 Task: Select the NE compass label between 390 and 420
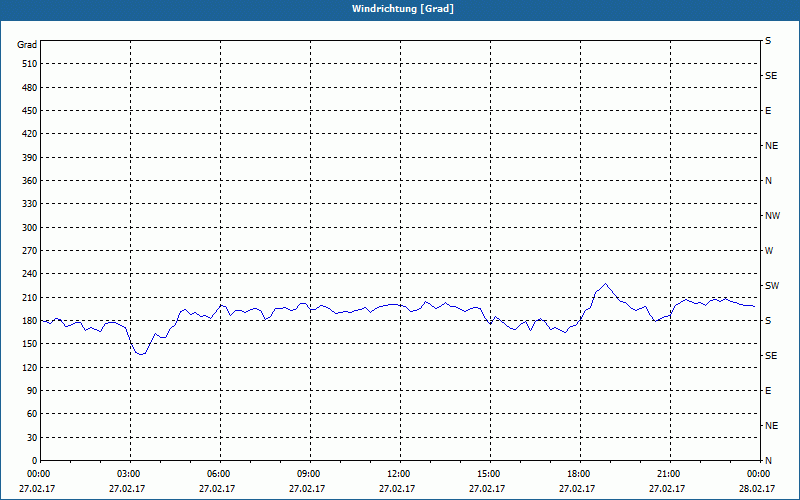(771, 146)
